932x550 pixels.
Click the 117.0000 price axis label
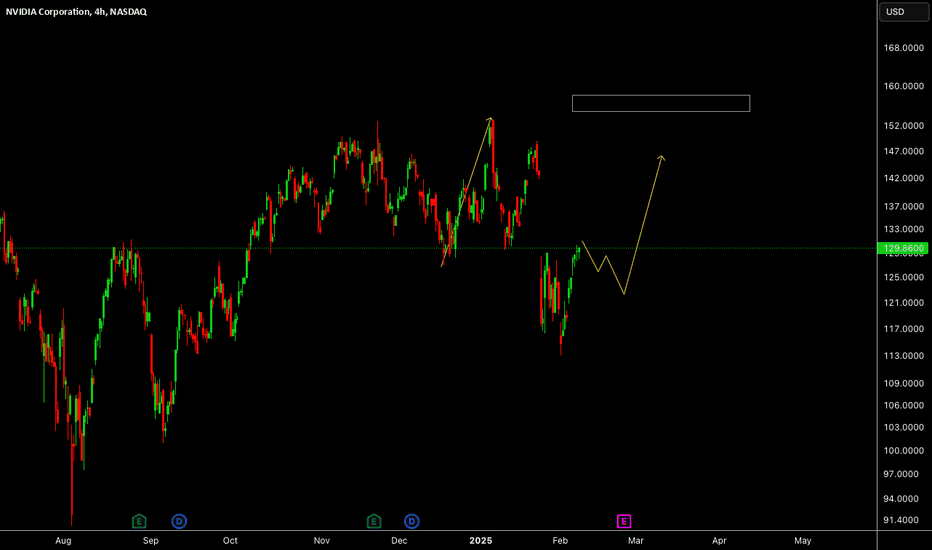[x=903, y=329]
